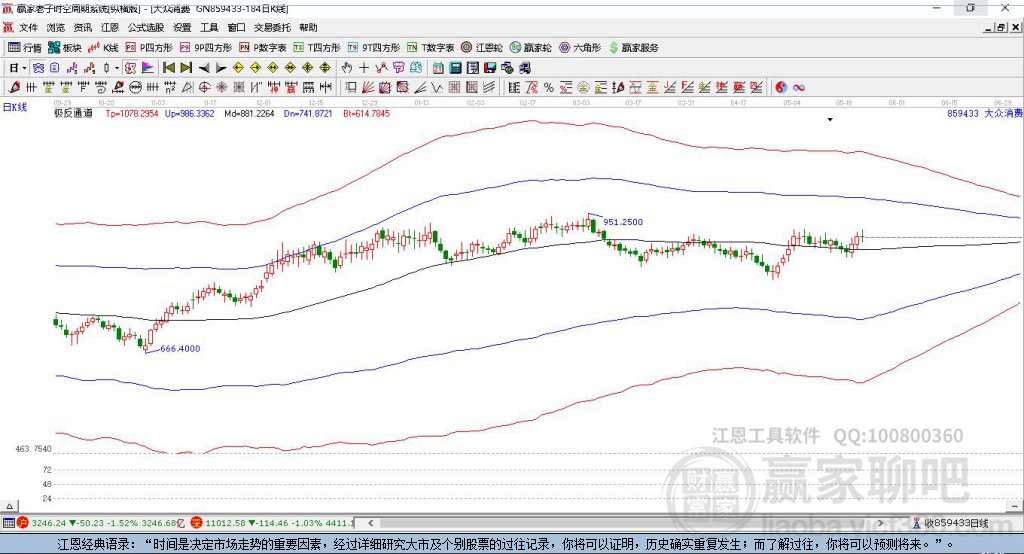Open the 江恩轮 Gann wheel

pos(482,48)
